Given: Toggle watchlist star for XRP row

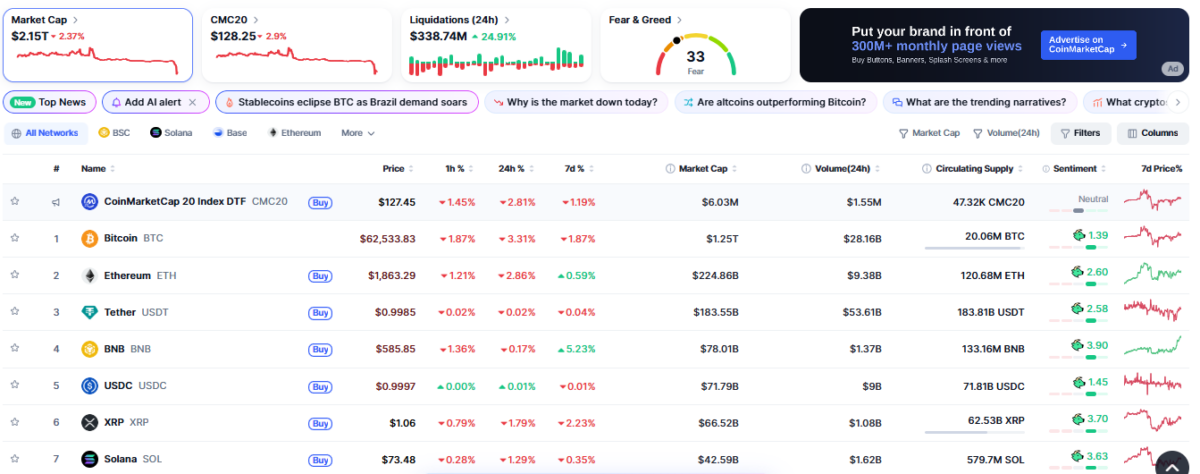Looking at the screenshot, I should pyautogui.click(x=15, y=422).
